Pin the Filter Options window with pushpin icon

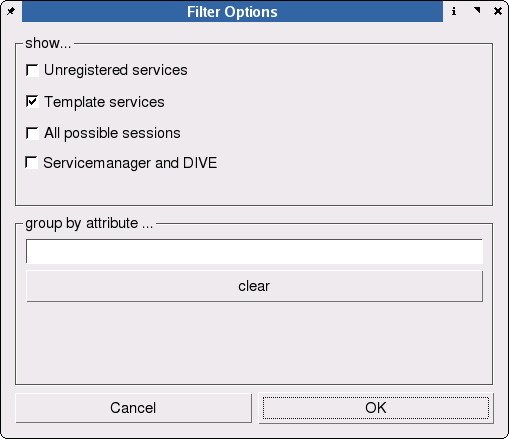[x=11, y=11]
